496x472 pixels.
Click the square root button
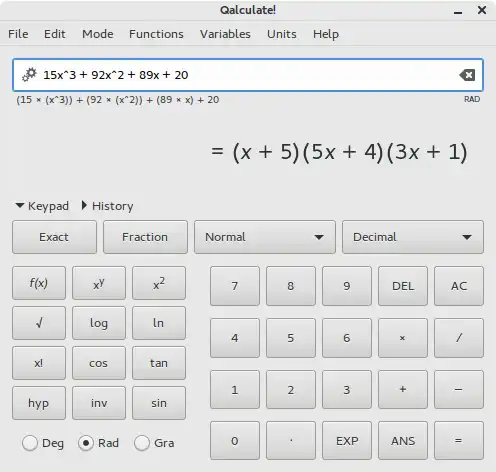click(x=39, y=323)
